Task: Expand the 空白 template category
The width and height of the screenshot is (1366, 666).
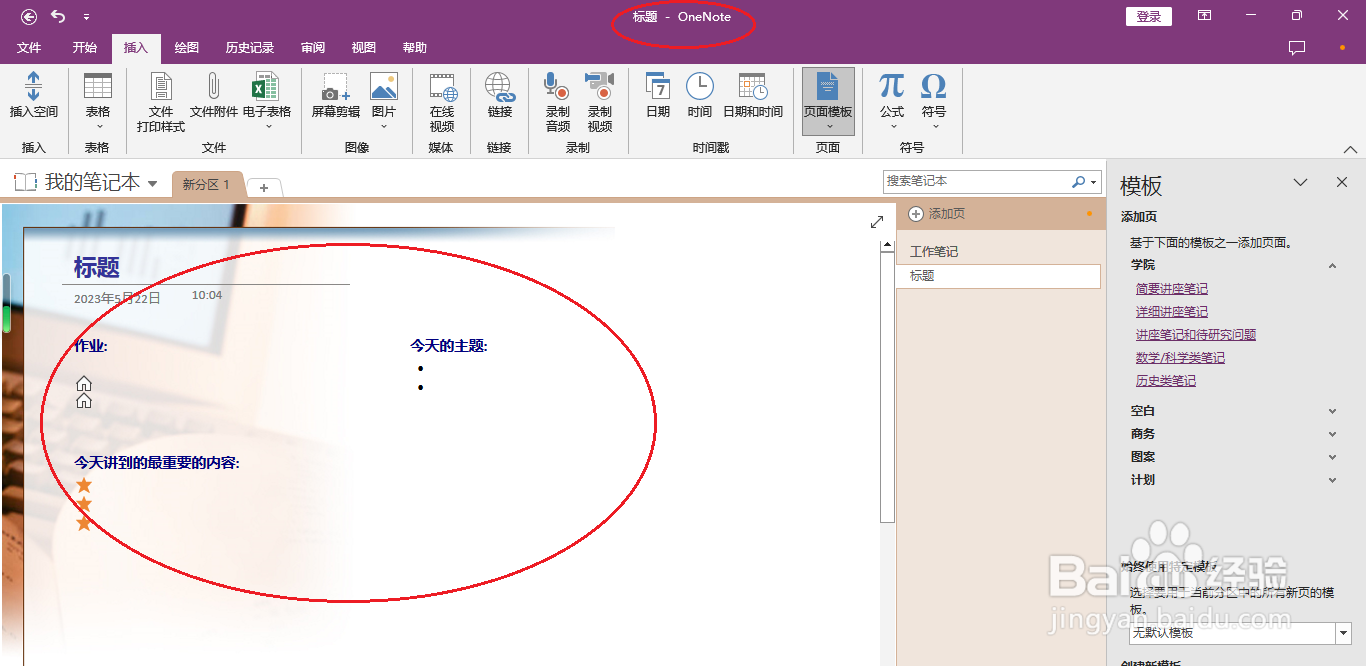Action: pos(1332,411)
